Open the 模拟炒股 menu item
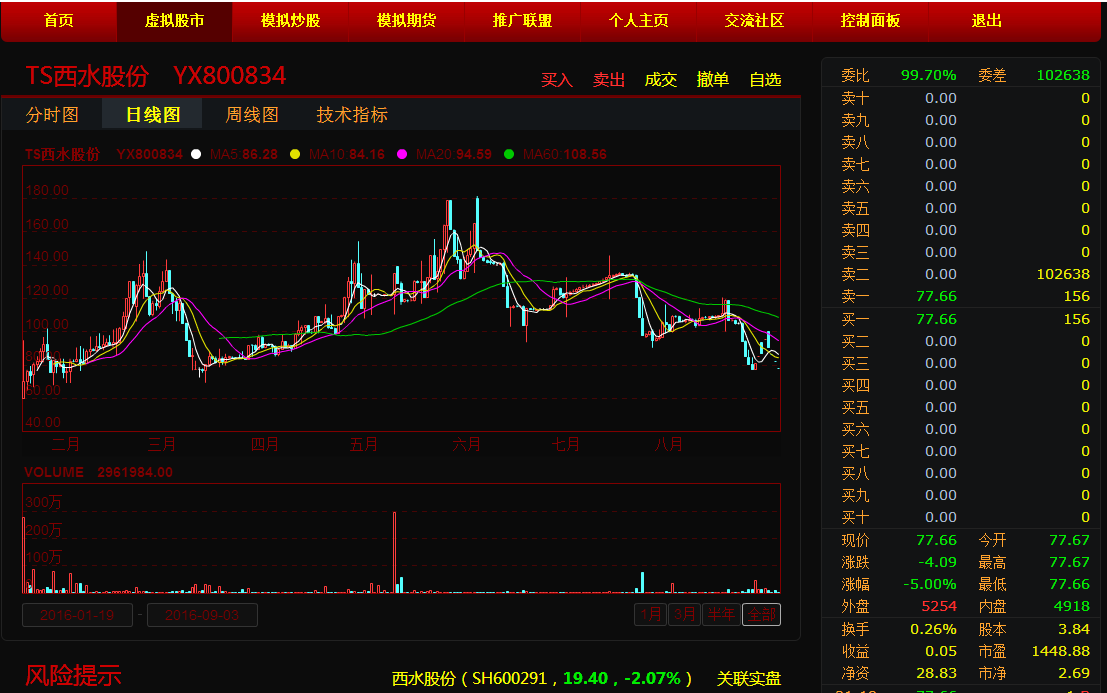Viewport: 1107px width, 693px height. 291,21
